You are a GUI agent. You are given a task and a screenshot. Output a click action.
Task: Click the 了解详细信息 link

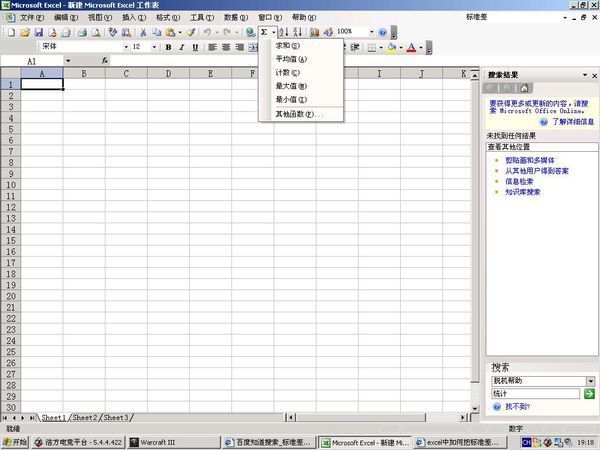(x=571, y=120)
